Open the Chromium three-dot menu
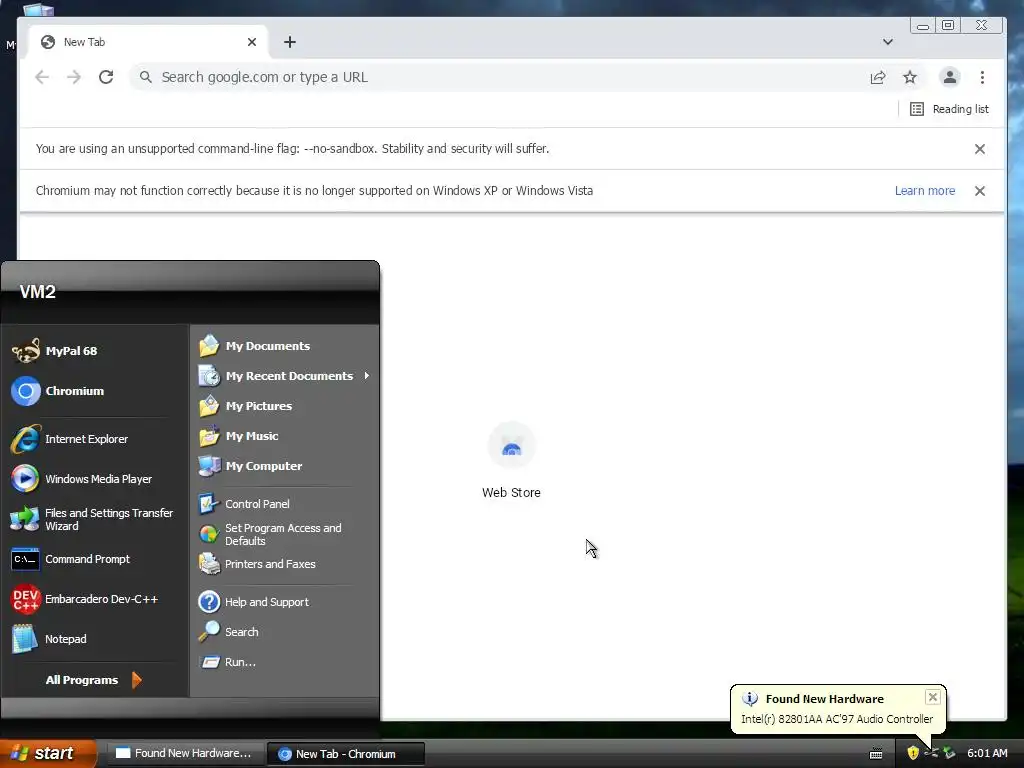Viewport: 1024px width, 768px height. tap(982, 77)
